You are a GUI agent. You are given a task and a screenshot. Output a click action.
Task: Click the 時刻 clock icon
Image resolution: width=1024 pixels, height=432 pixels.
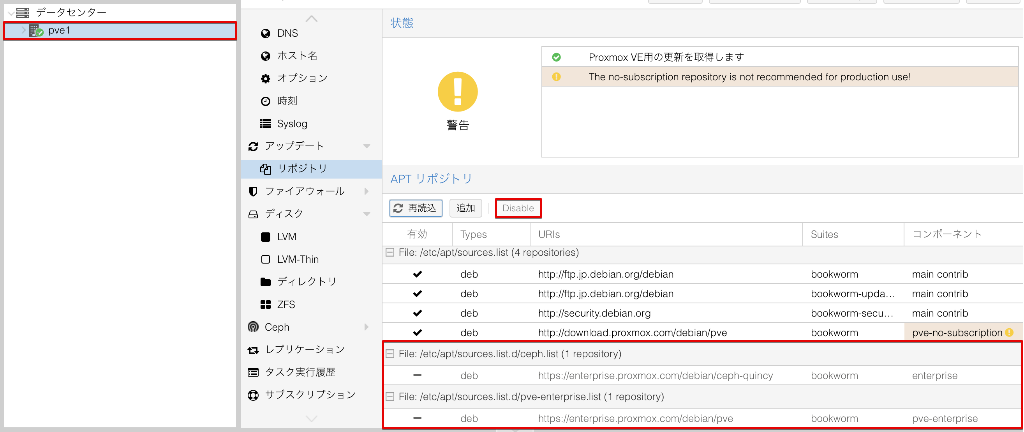(265, 101)
